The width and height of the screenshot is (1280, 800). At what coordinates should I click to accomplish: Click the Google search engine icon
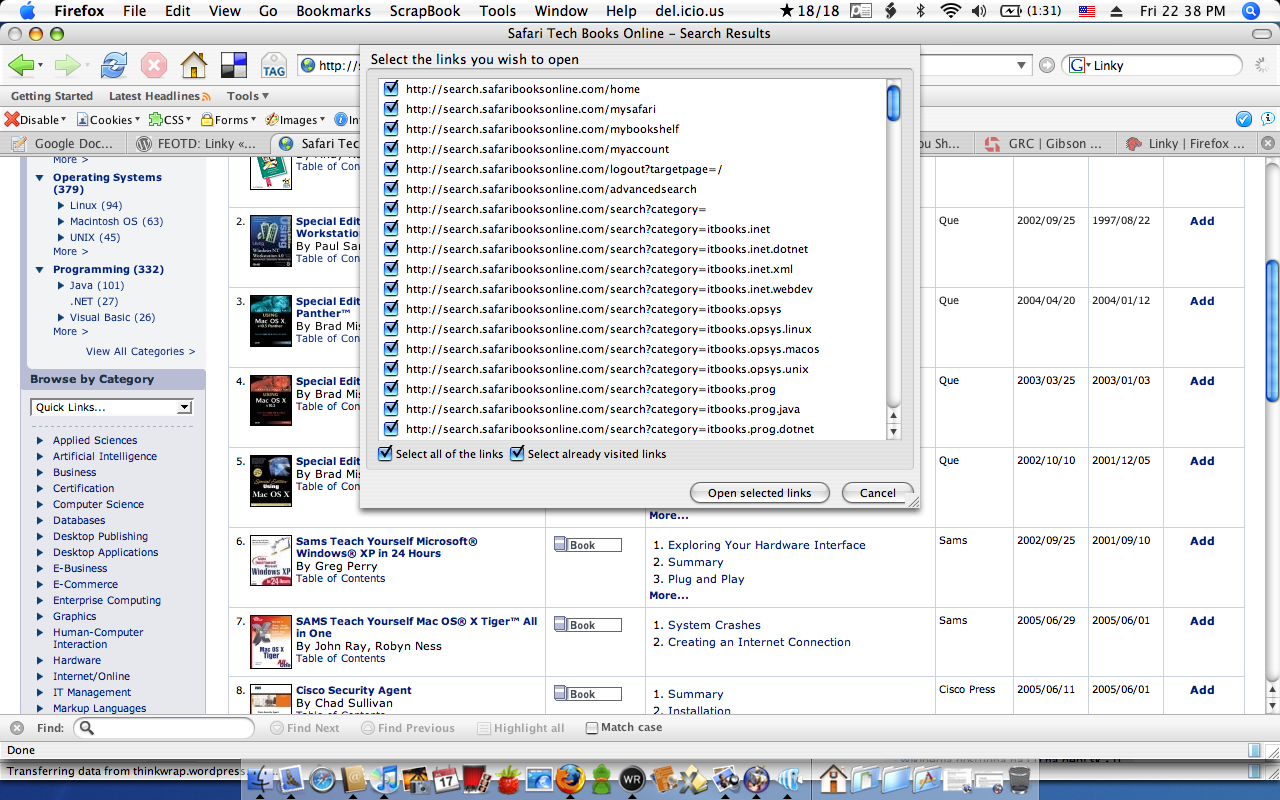click(x=1077, y=65)
